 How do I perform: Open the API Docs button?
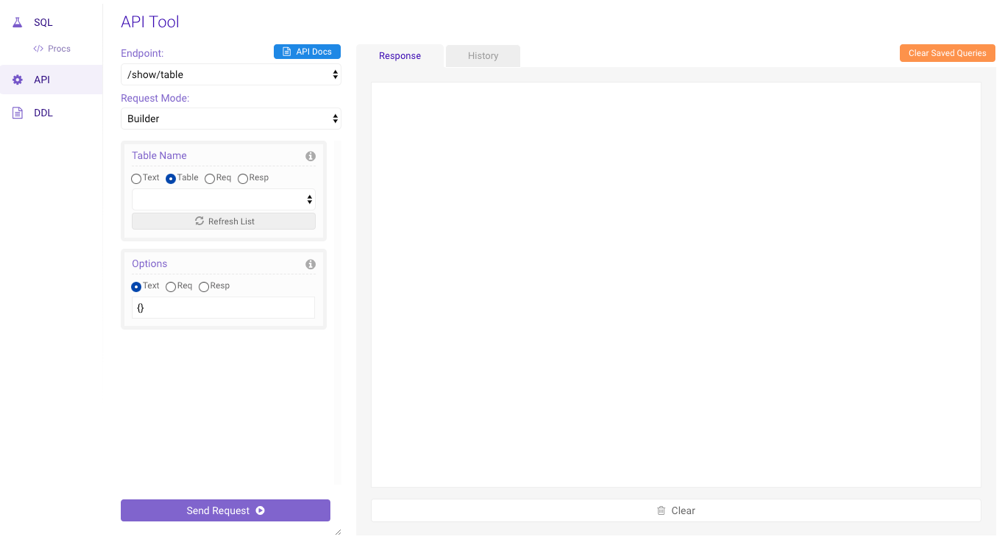click(307, 52)
